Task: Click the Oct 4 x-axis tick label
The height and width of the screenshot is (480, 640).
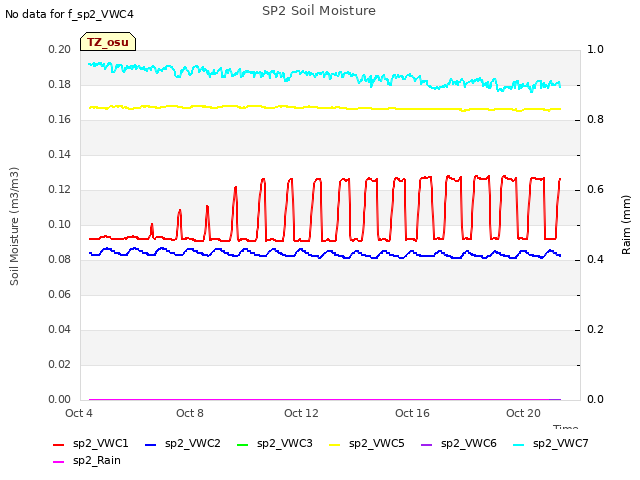Action: [79, 413]
